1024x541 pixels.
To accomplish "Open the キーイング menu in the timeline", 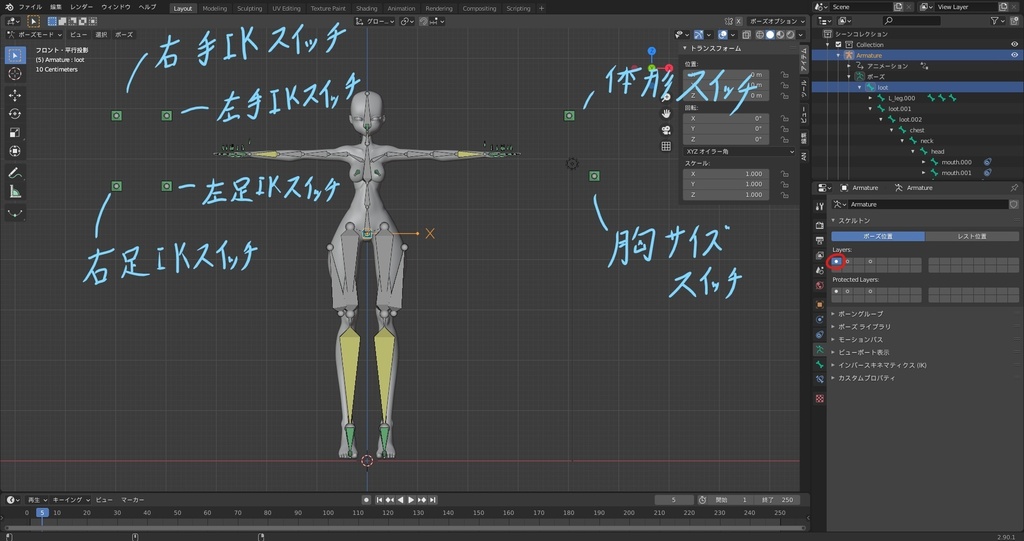I will pos(71,500).
